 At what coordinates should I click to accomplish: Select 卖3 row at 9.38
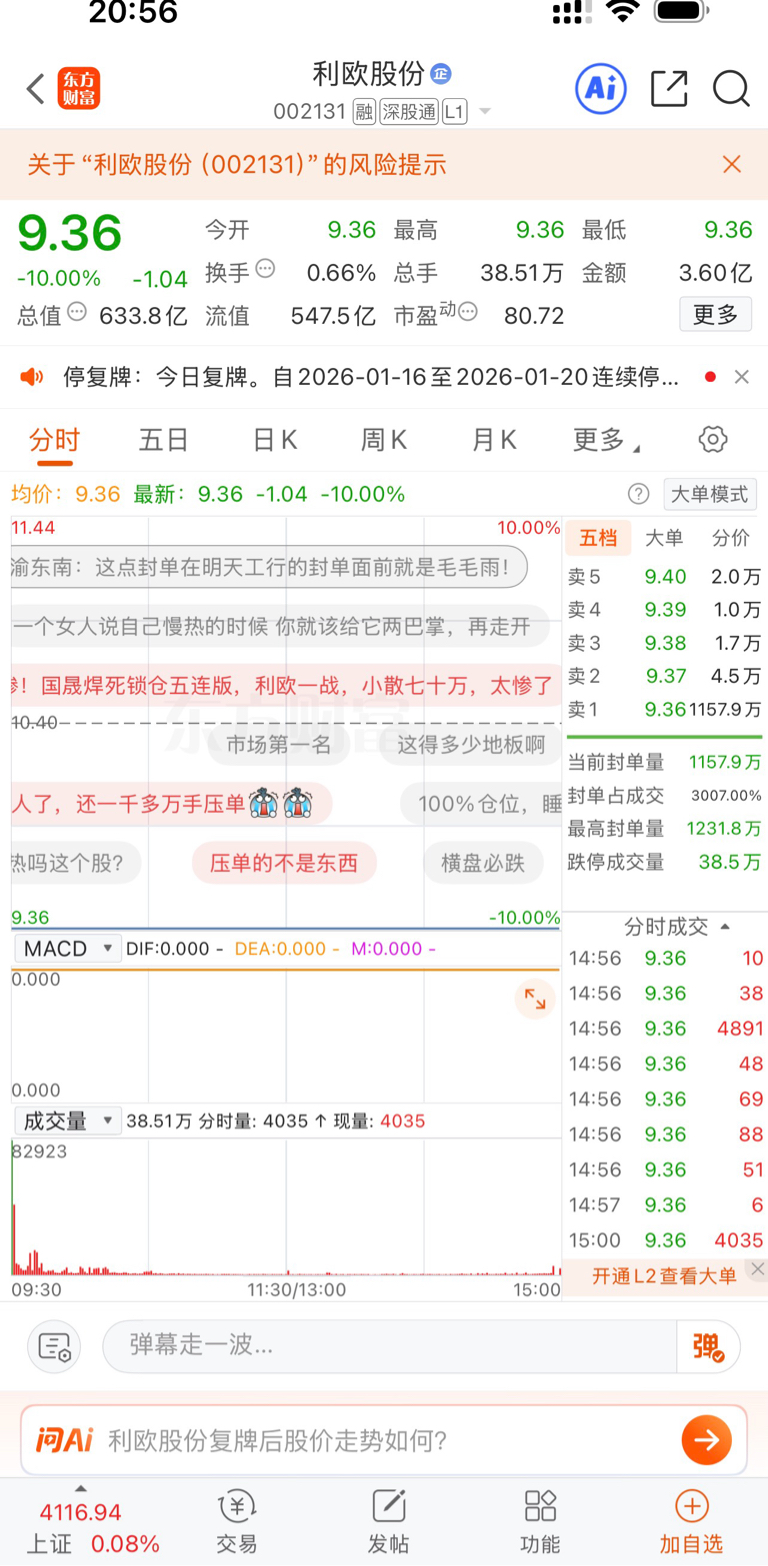[664, 643]
